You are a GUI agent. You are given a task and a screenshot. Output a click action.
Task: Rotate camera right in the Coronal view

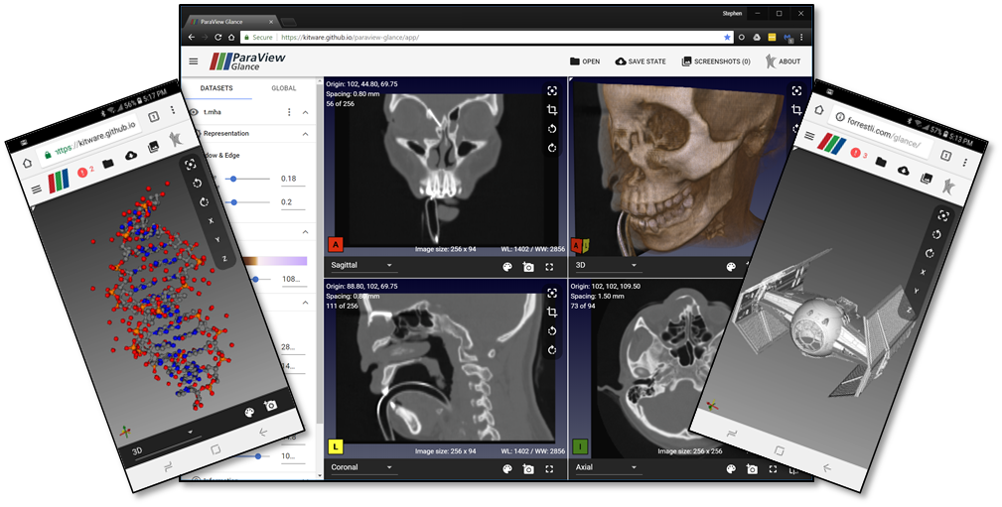552,350
